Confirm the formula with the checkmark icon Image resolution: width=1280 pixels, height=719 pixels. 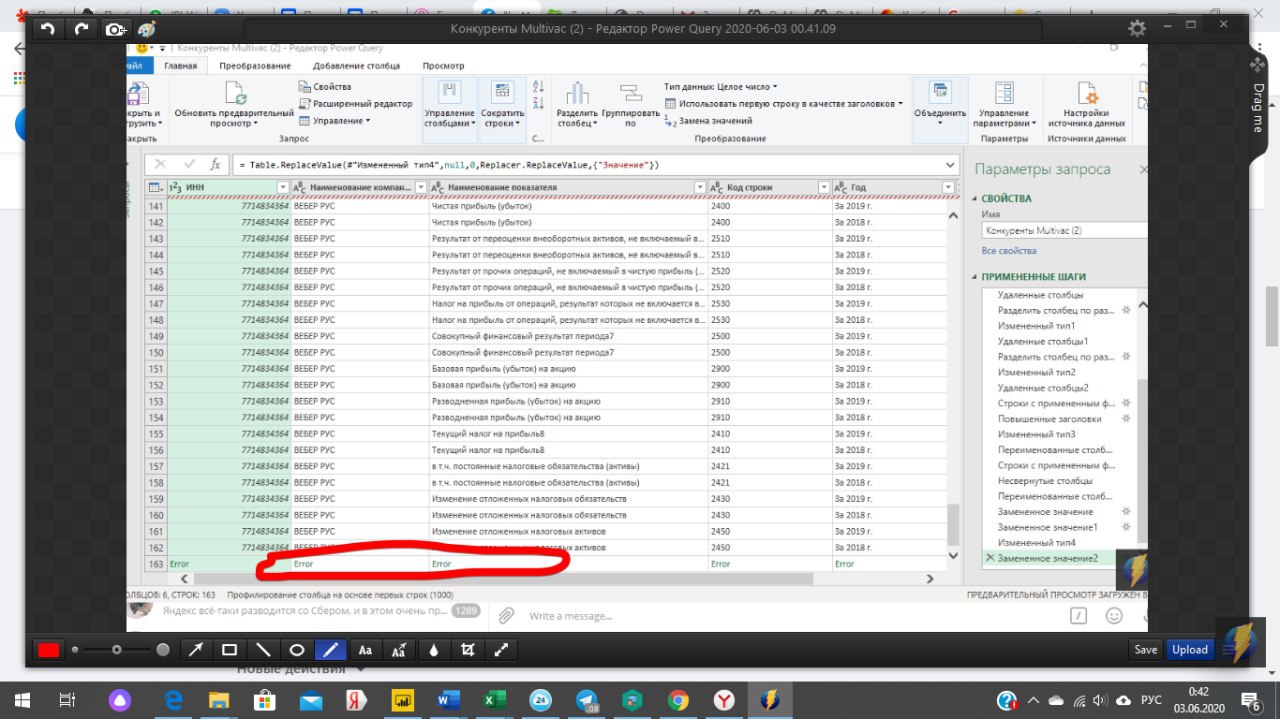pyautogui.click(x=189, y=164)
